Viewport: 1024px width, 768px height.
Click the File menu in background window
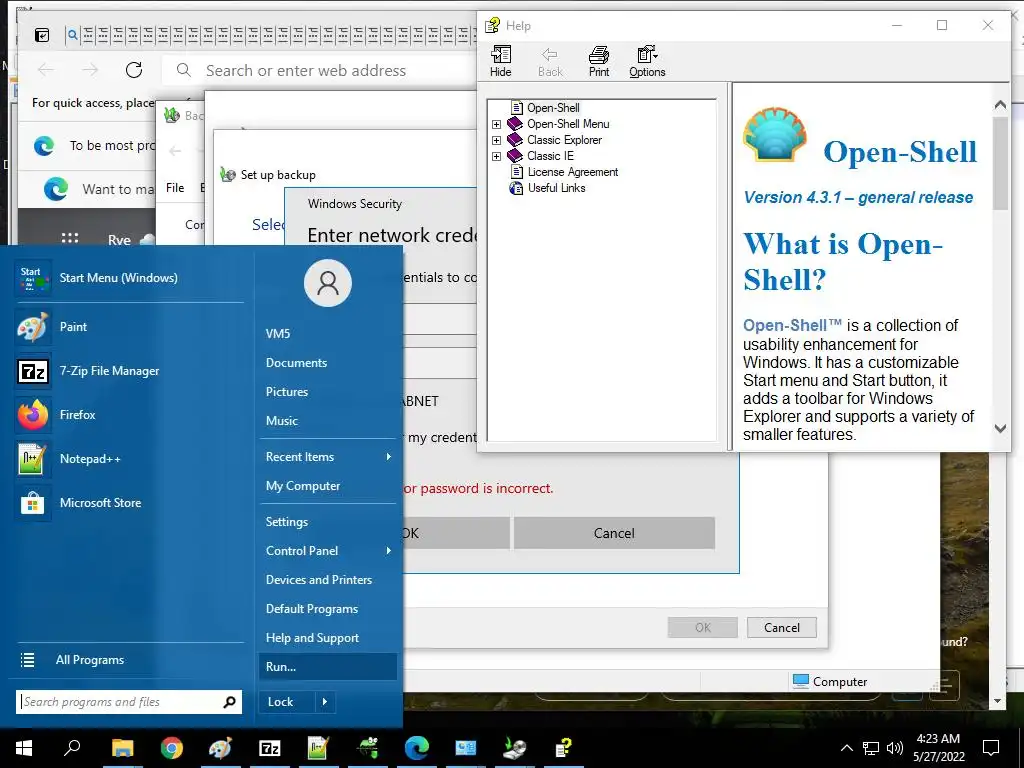click(175, 188)
